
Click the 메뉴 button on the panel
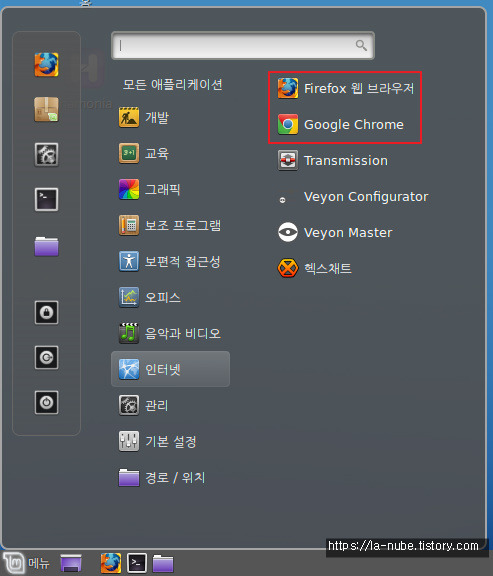pos(26,563)
